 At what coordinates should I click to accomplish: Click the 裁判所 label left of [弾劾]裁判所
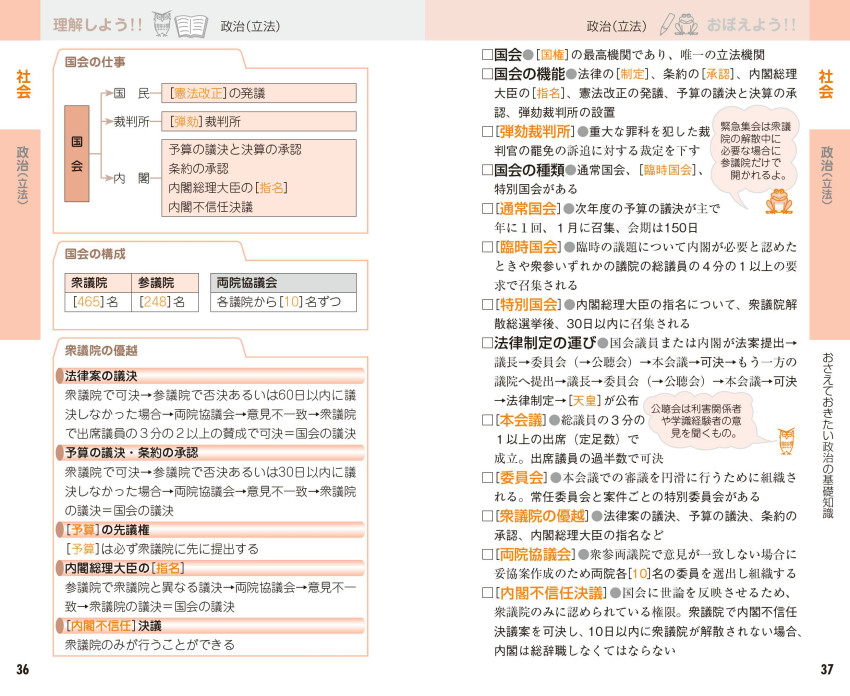click(132, 121)
